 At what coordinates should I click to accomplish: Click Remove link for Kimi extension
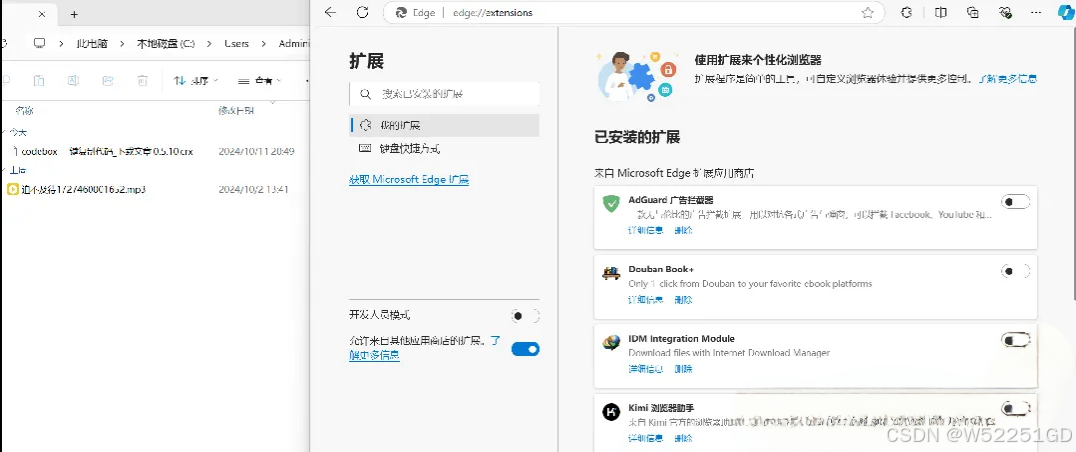[x=683, y=438]
